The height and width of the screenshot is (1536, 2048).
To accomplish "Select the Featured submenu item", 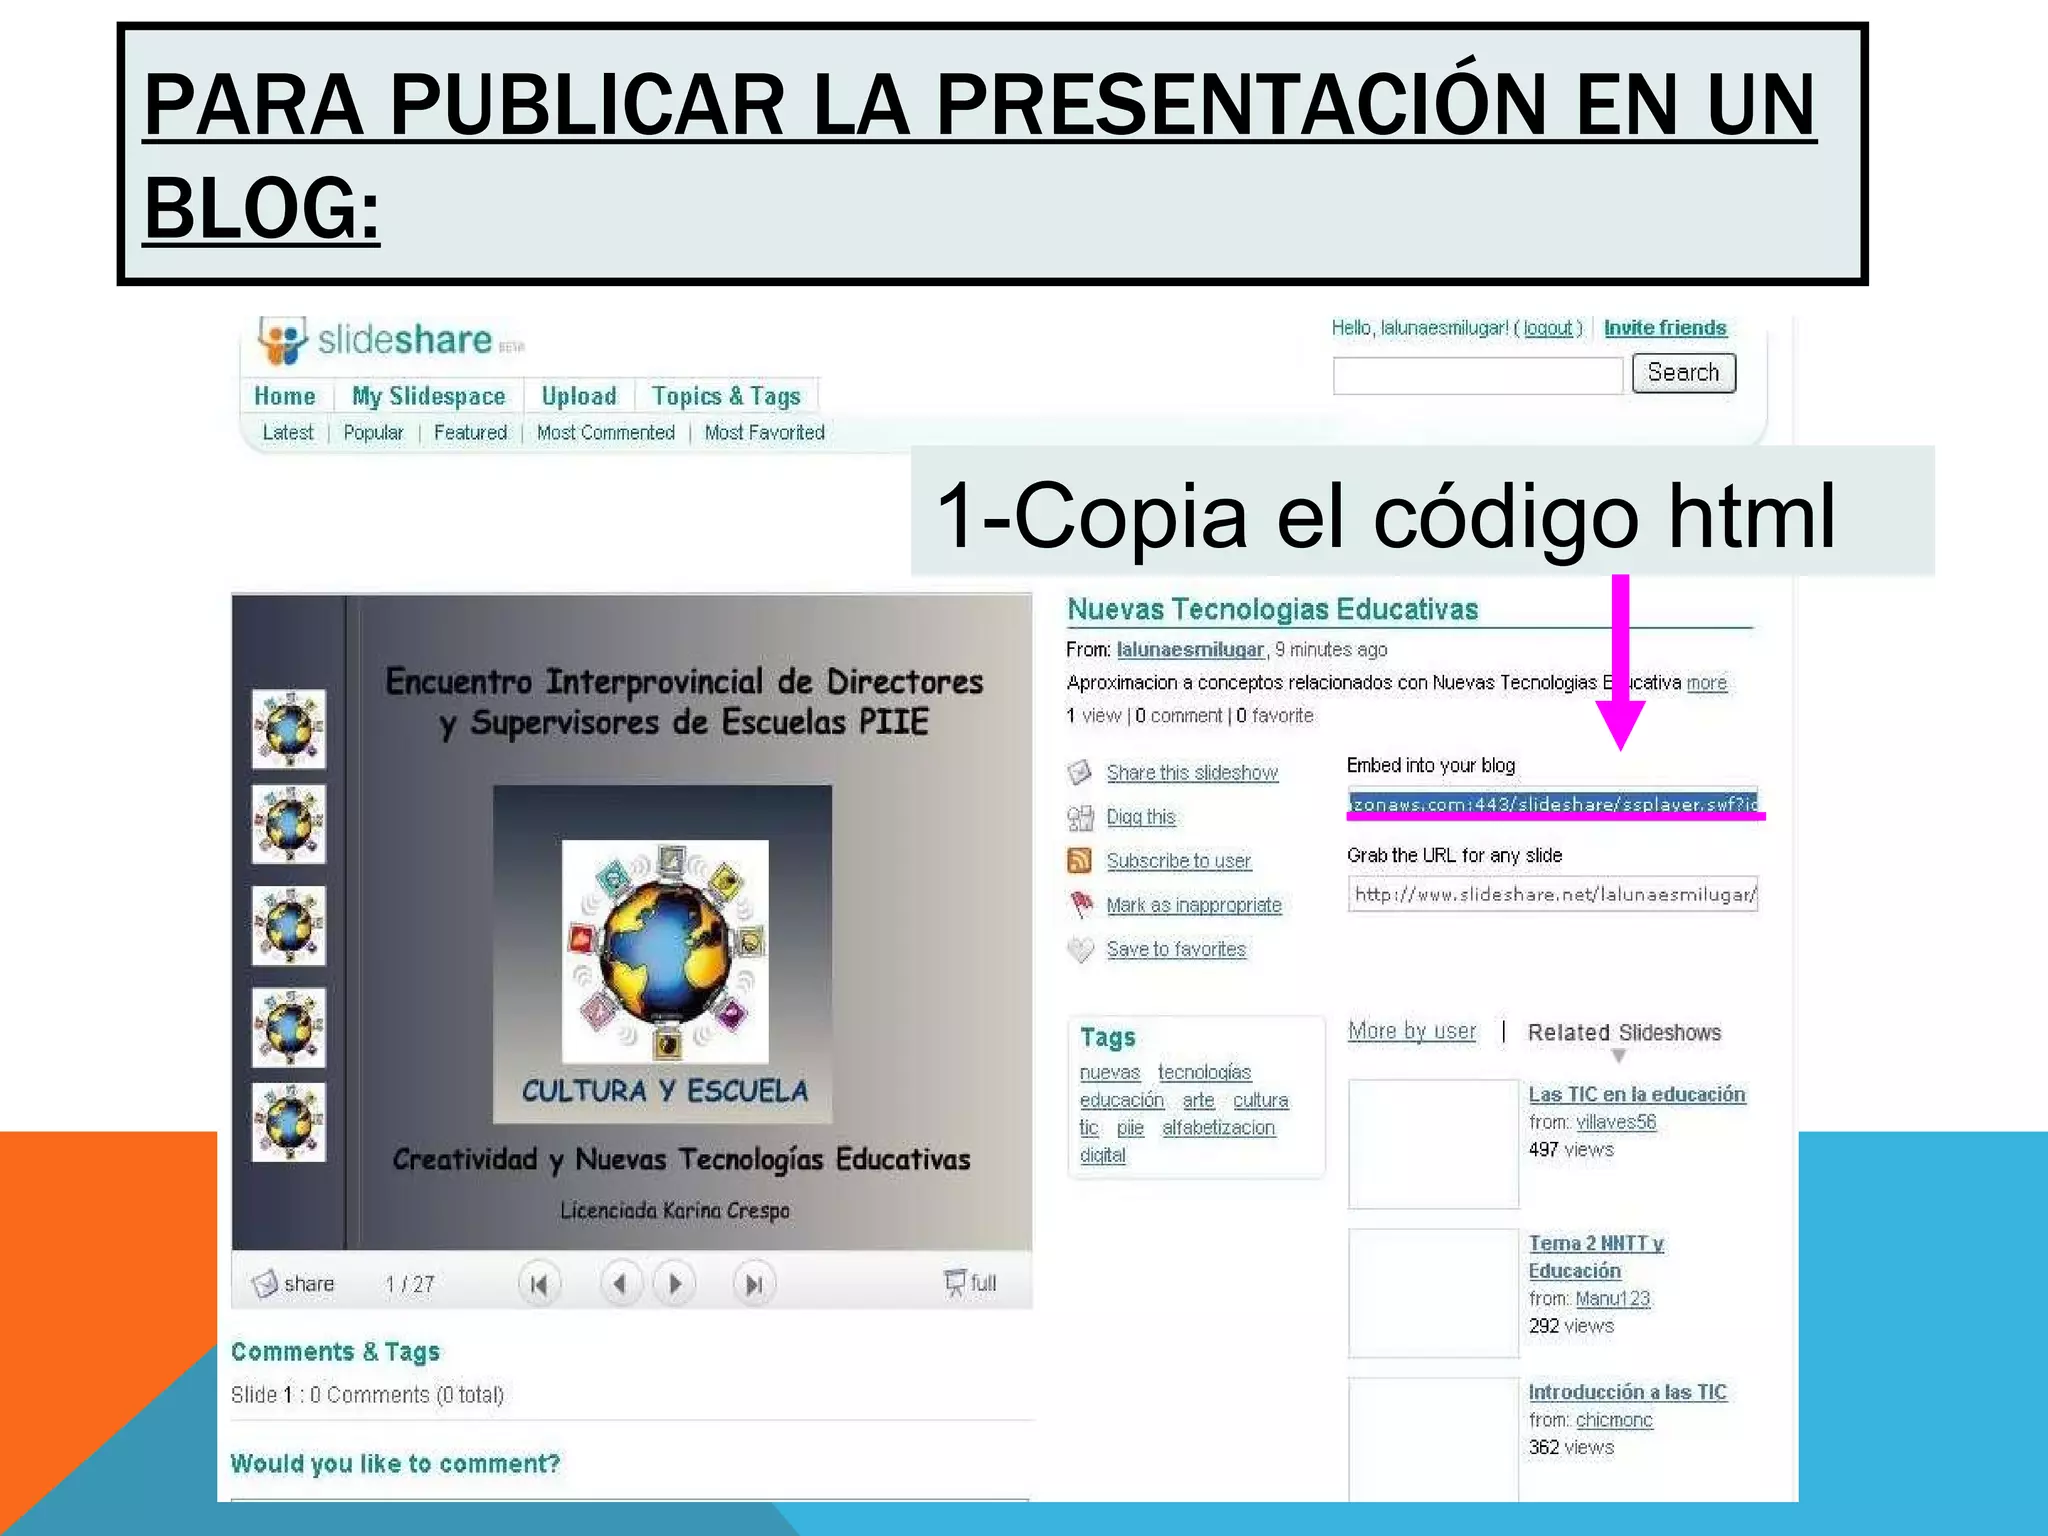I will (x=470, y=433).
